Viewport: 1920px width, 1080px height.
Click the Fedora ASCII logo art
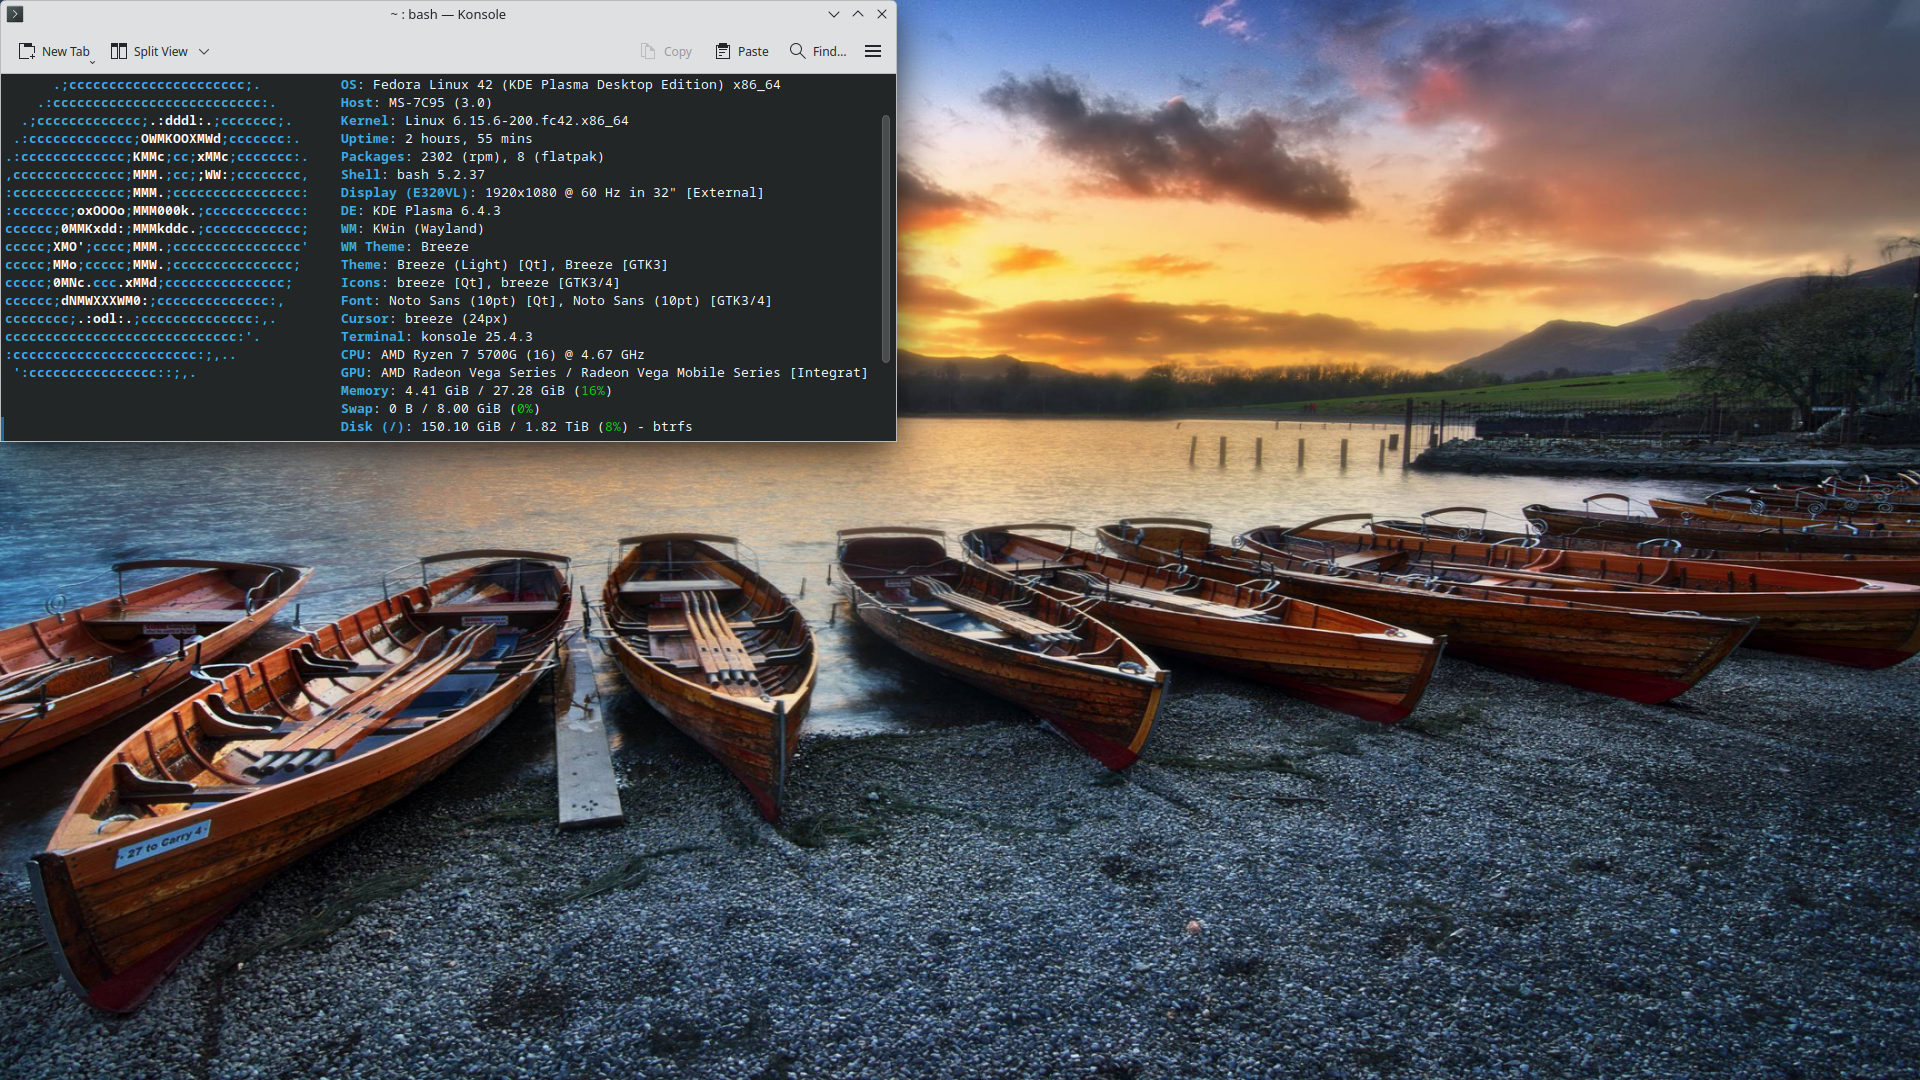pyautogui.click(x=157, y=229)
